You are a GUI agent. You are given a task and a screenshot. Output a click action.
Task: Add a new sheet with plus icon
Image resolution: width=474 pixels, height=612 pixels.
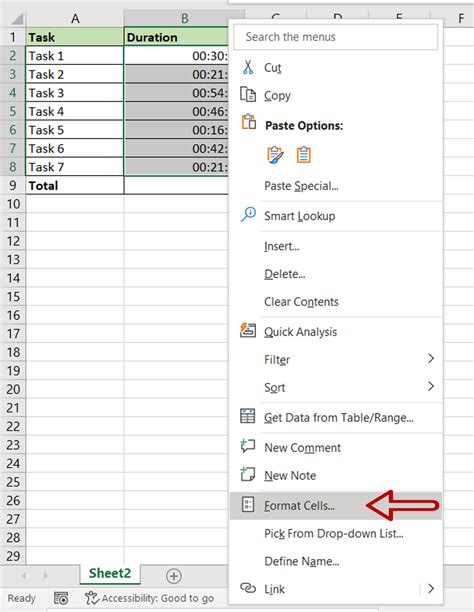click(x=174, y=576)
